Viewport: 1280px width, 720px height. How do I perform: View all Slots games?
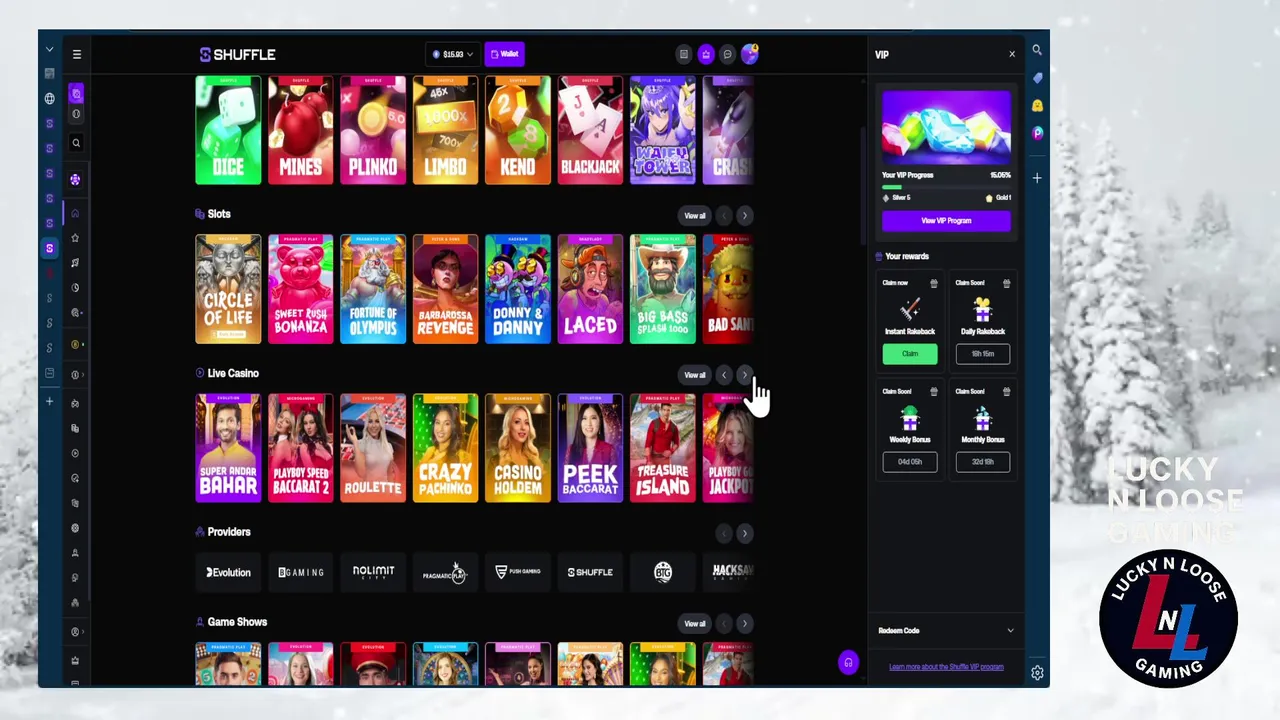[695, 216]
